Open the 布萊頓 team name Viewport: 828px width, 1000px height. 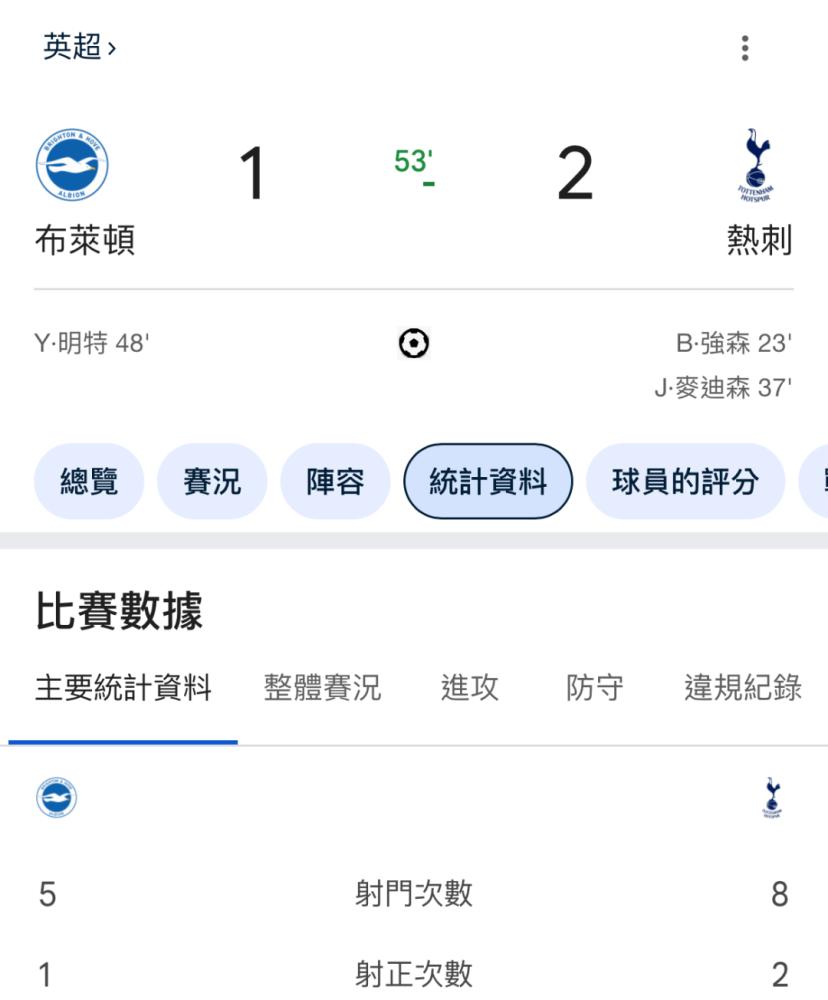85,240
